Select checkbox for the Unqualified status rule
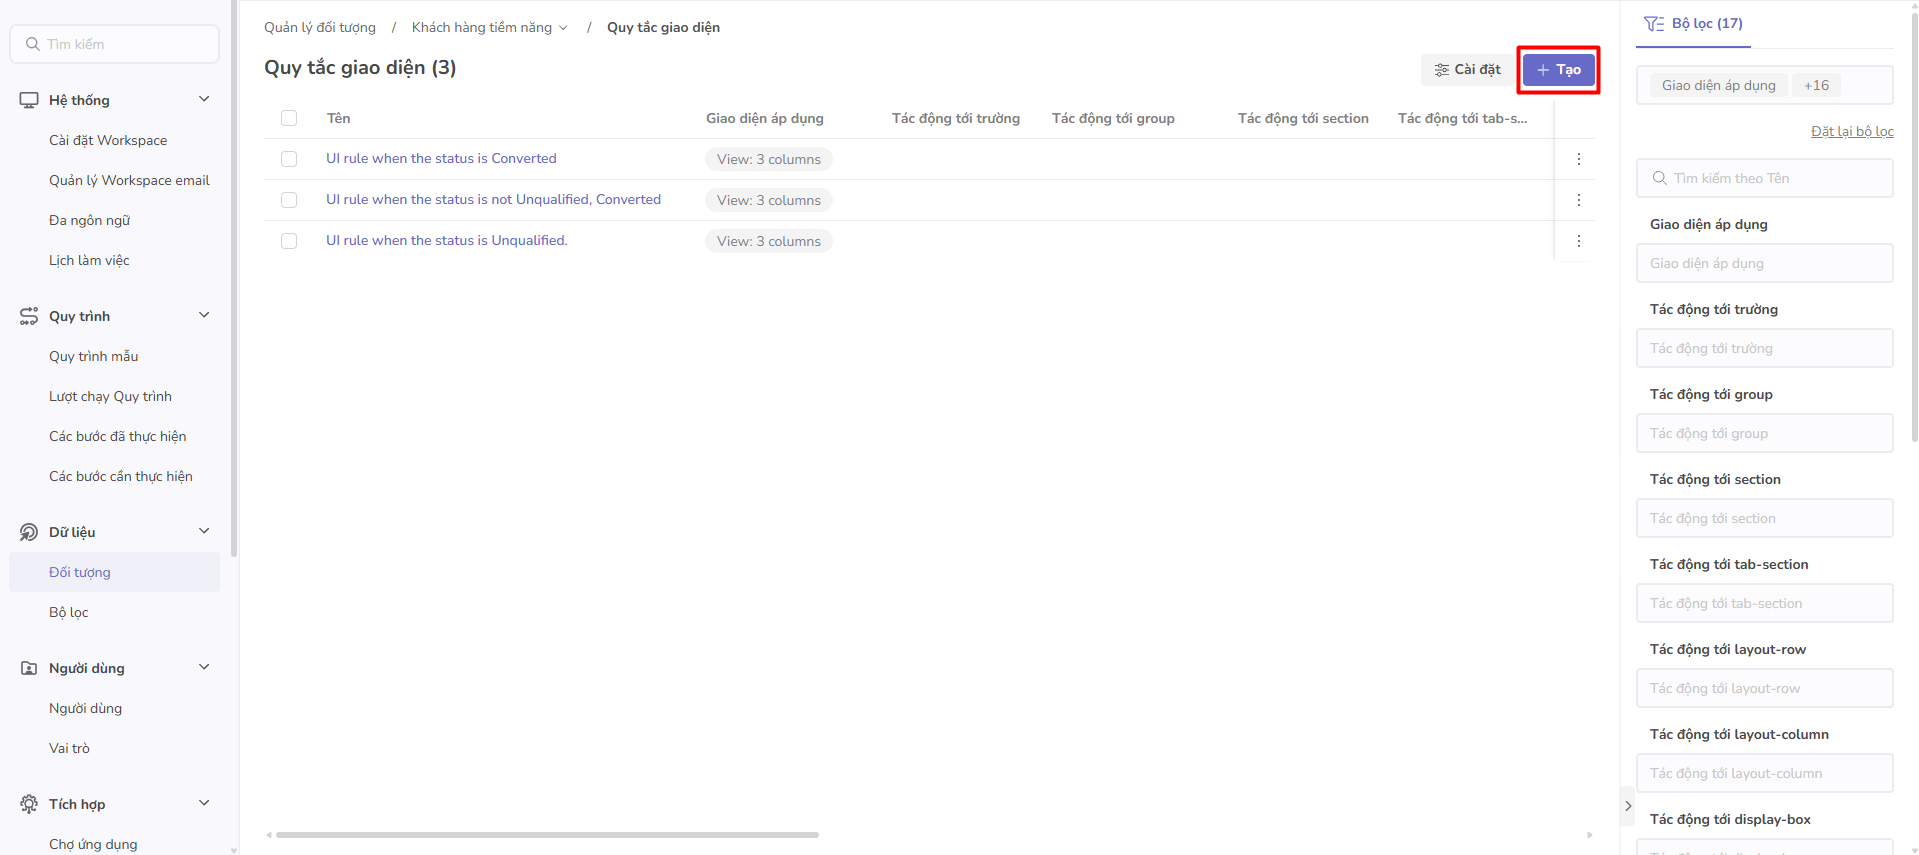Screen dimensions: 1919x855 (289, 241)
